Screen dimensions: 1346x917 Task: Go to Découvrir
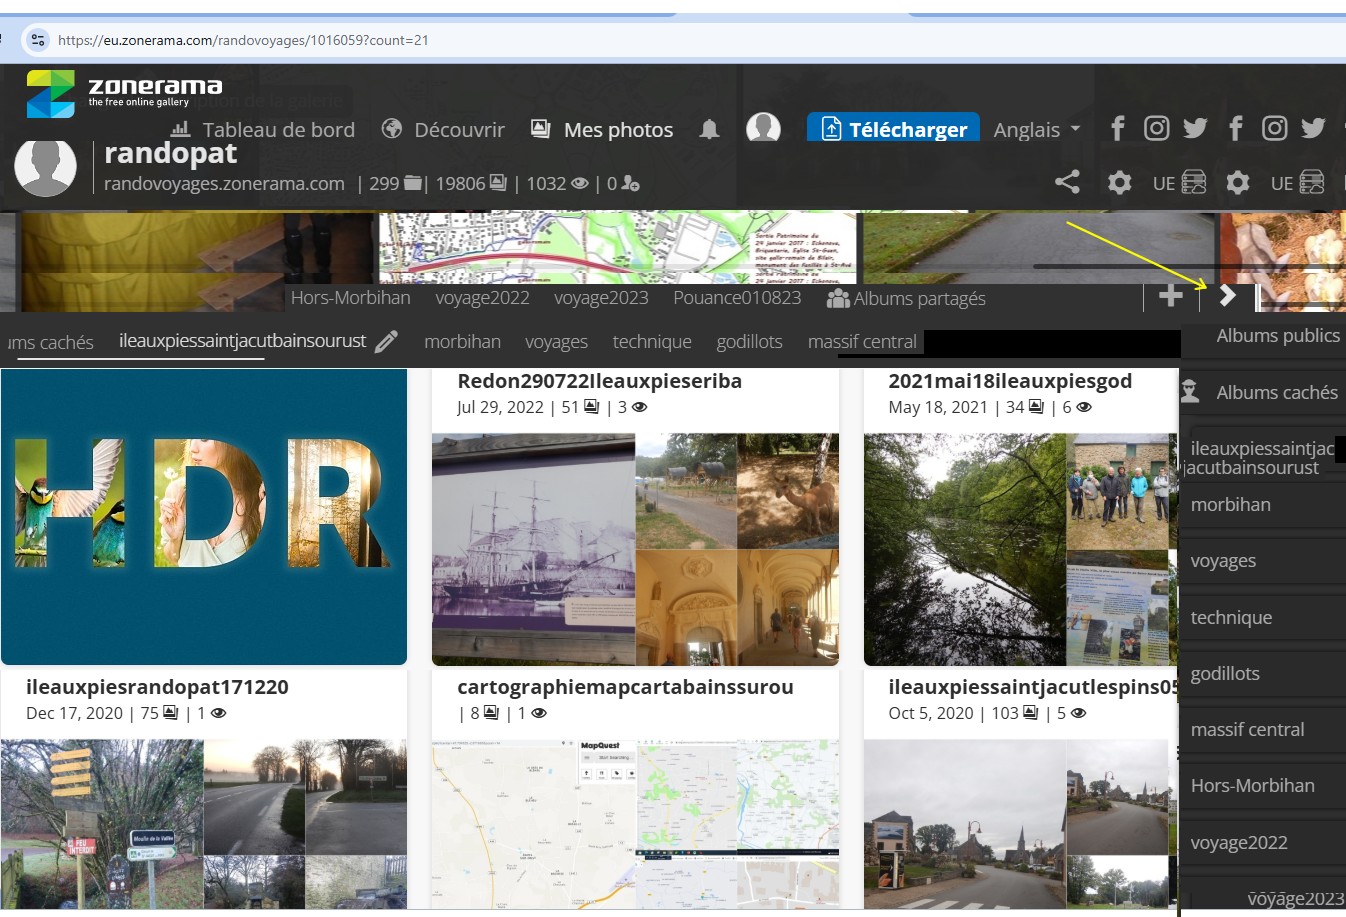point(443,130)
